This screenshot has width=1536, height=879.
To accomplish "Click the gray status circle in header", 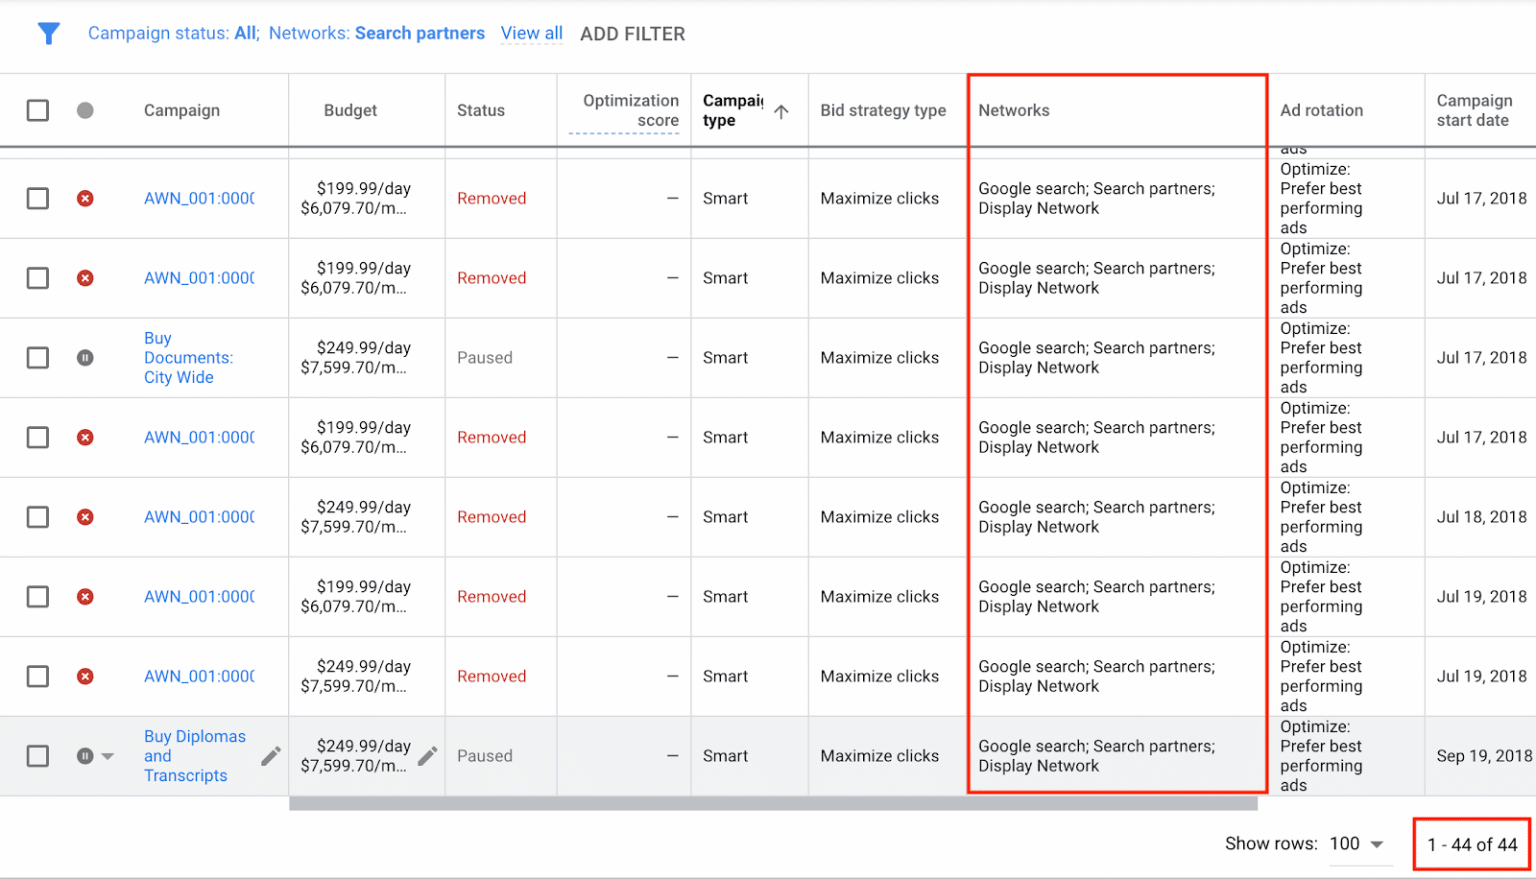I will (85, 110).
